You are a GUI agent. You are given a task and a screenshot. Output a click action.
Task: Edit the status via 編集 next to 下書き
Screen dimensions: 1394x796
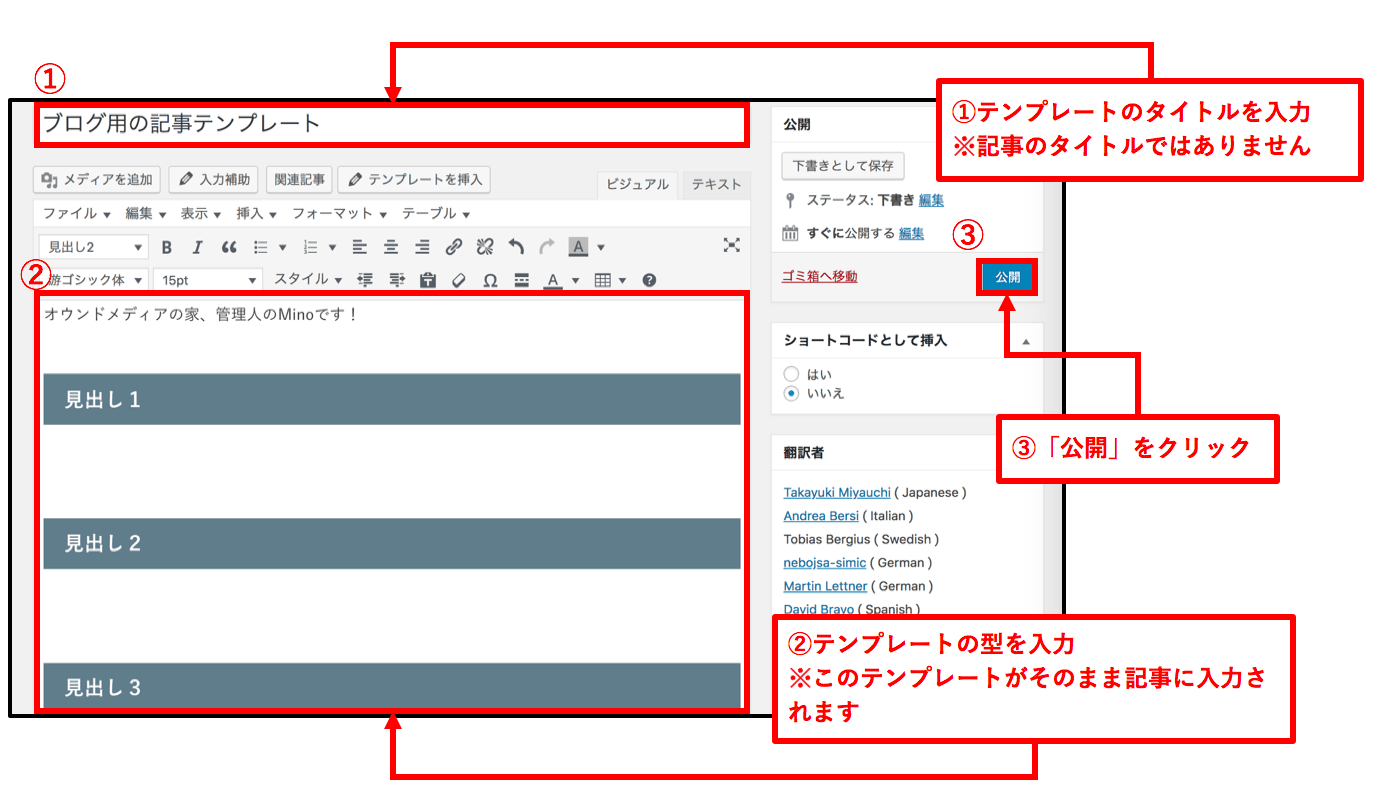931,200
